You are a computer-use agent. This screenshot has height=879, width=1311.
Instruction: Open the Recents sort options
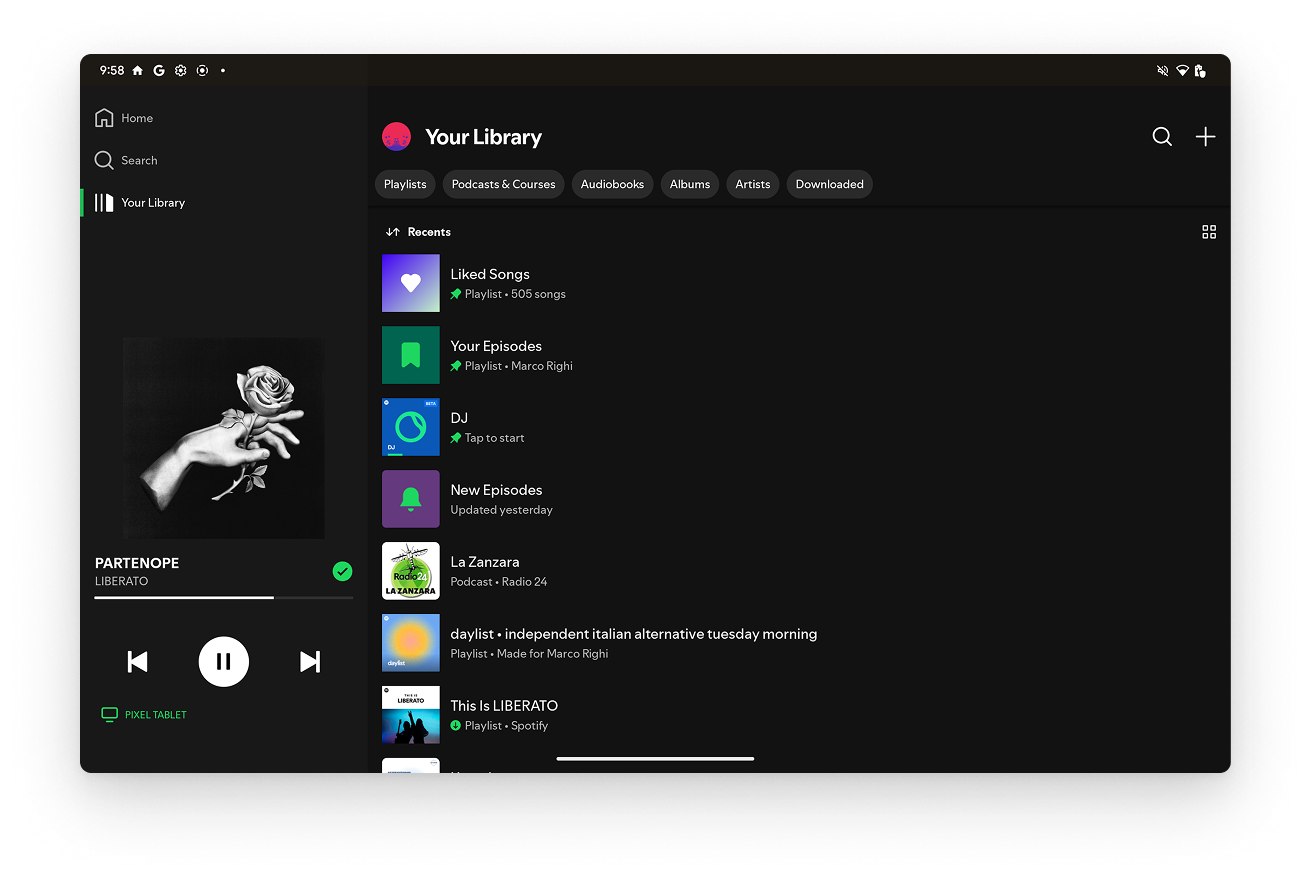[418, 232]
